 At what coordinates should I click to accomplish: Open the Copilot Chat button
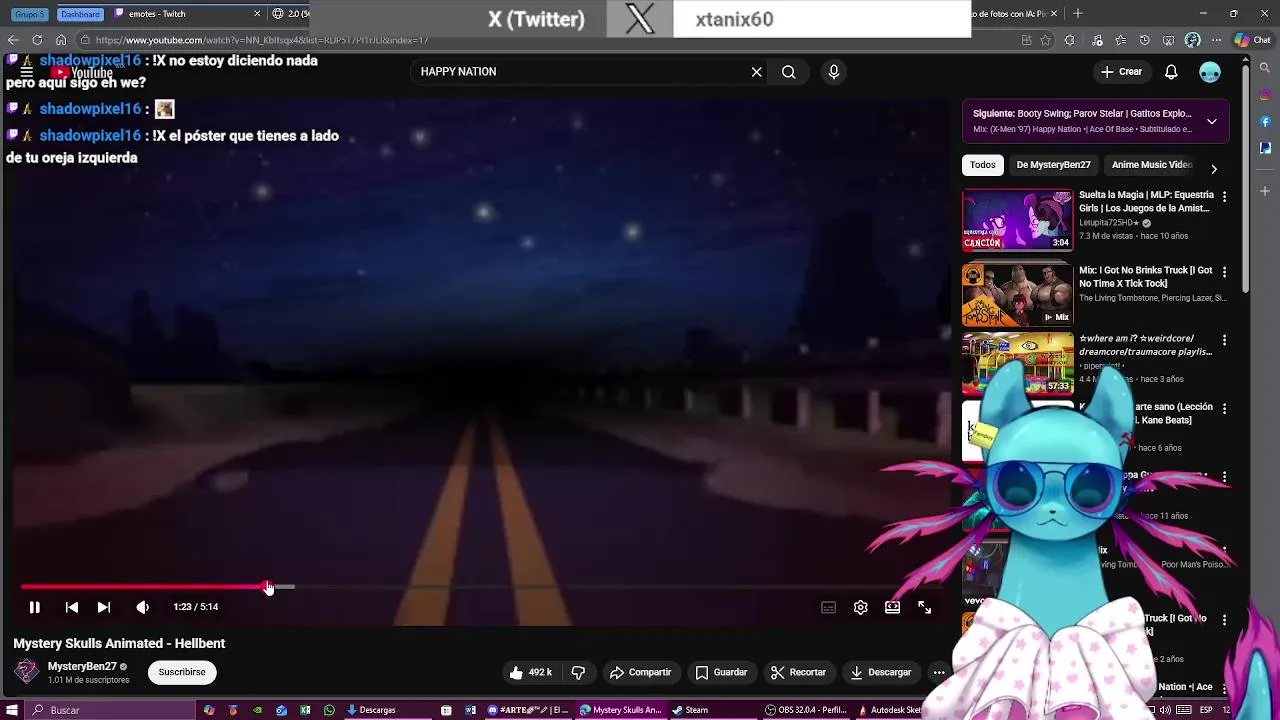pyautogui.click(x=1253, y=40)
